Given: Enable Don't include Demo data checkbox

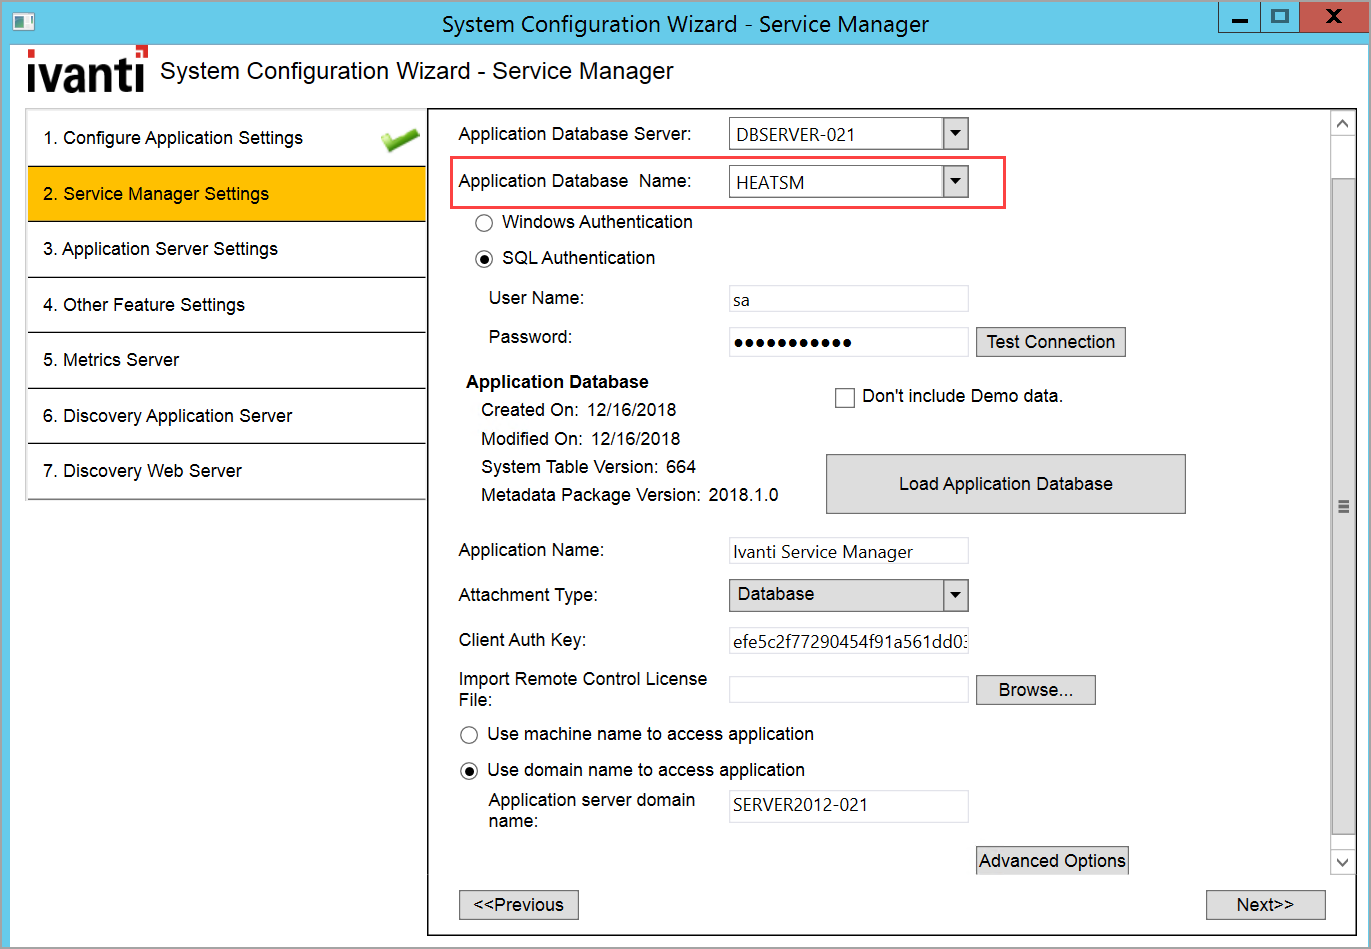Looking at the screenshot, I should click(845, 398).
